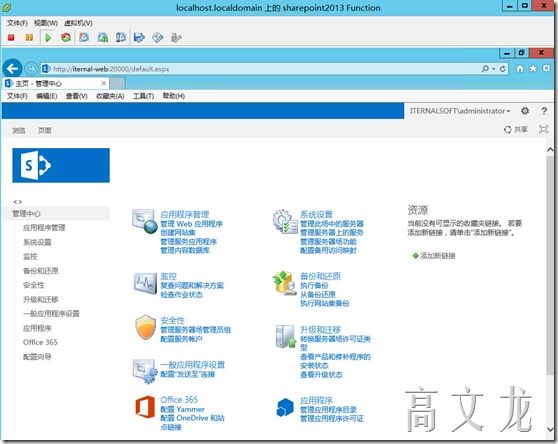Open browser tools gear icon
The width and height of the screenshot is (558, 444).
(x=546, y=68)
